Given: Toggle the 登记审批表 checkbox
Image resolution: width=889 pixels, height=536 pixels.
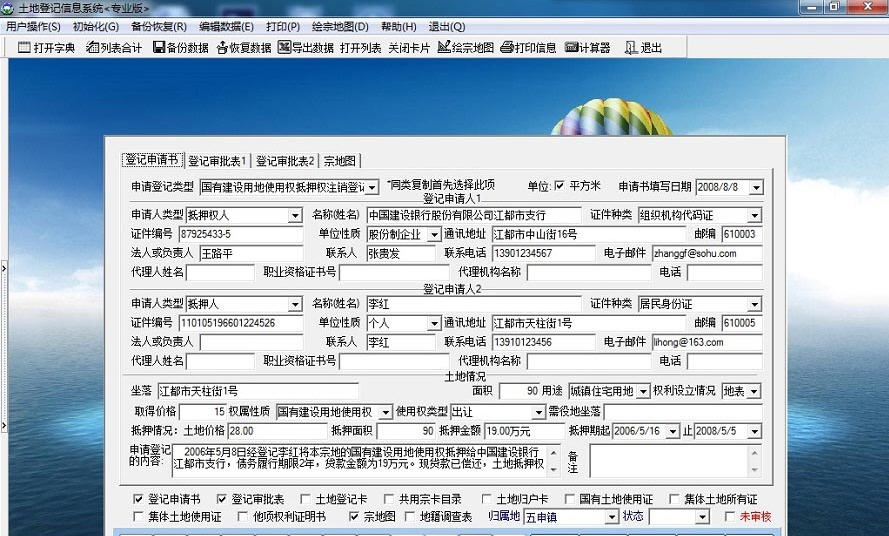Looking at the screenshot, I should 222,499.
